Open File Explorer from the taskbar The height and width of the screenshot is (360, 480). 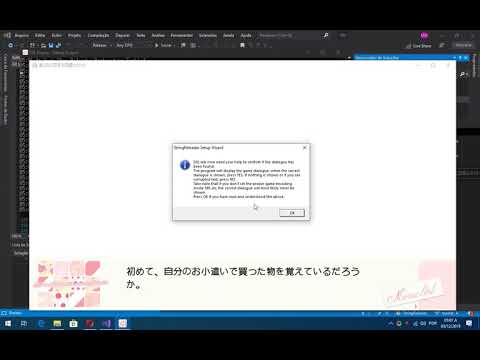click(57, 323)
